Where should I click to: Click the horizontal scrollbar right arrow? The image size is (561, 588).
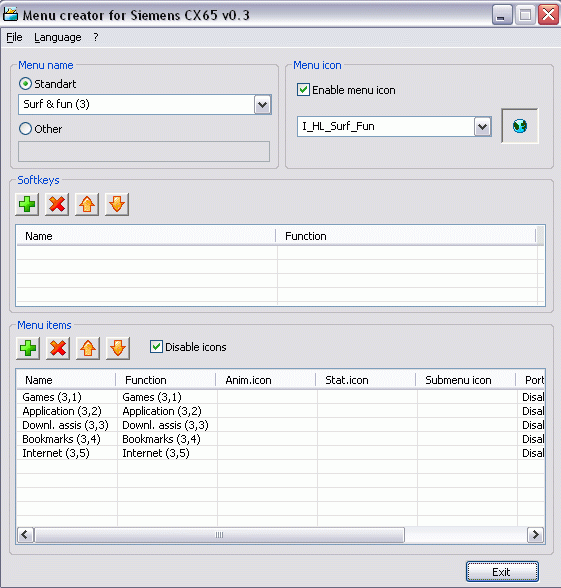[x=536, y=535]
